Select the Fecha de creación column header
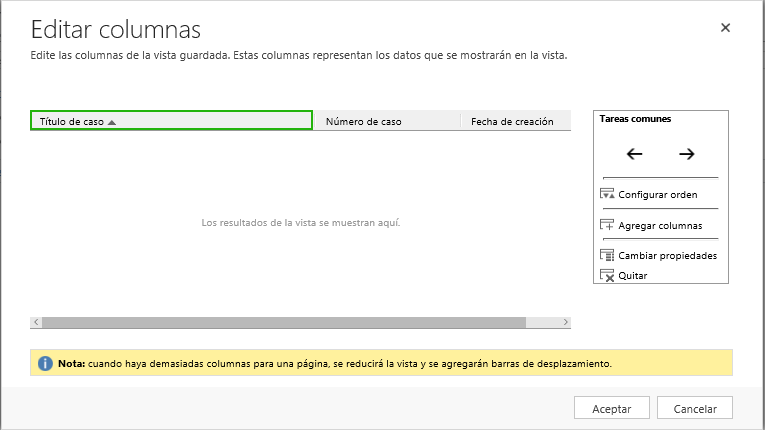The image size is (765, 430). 512,121
